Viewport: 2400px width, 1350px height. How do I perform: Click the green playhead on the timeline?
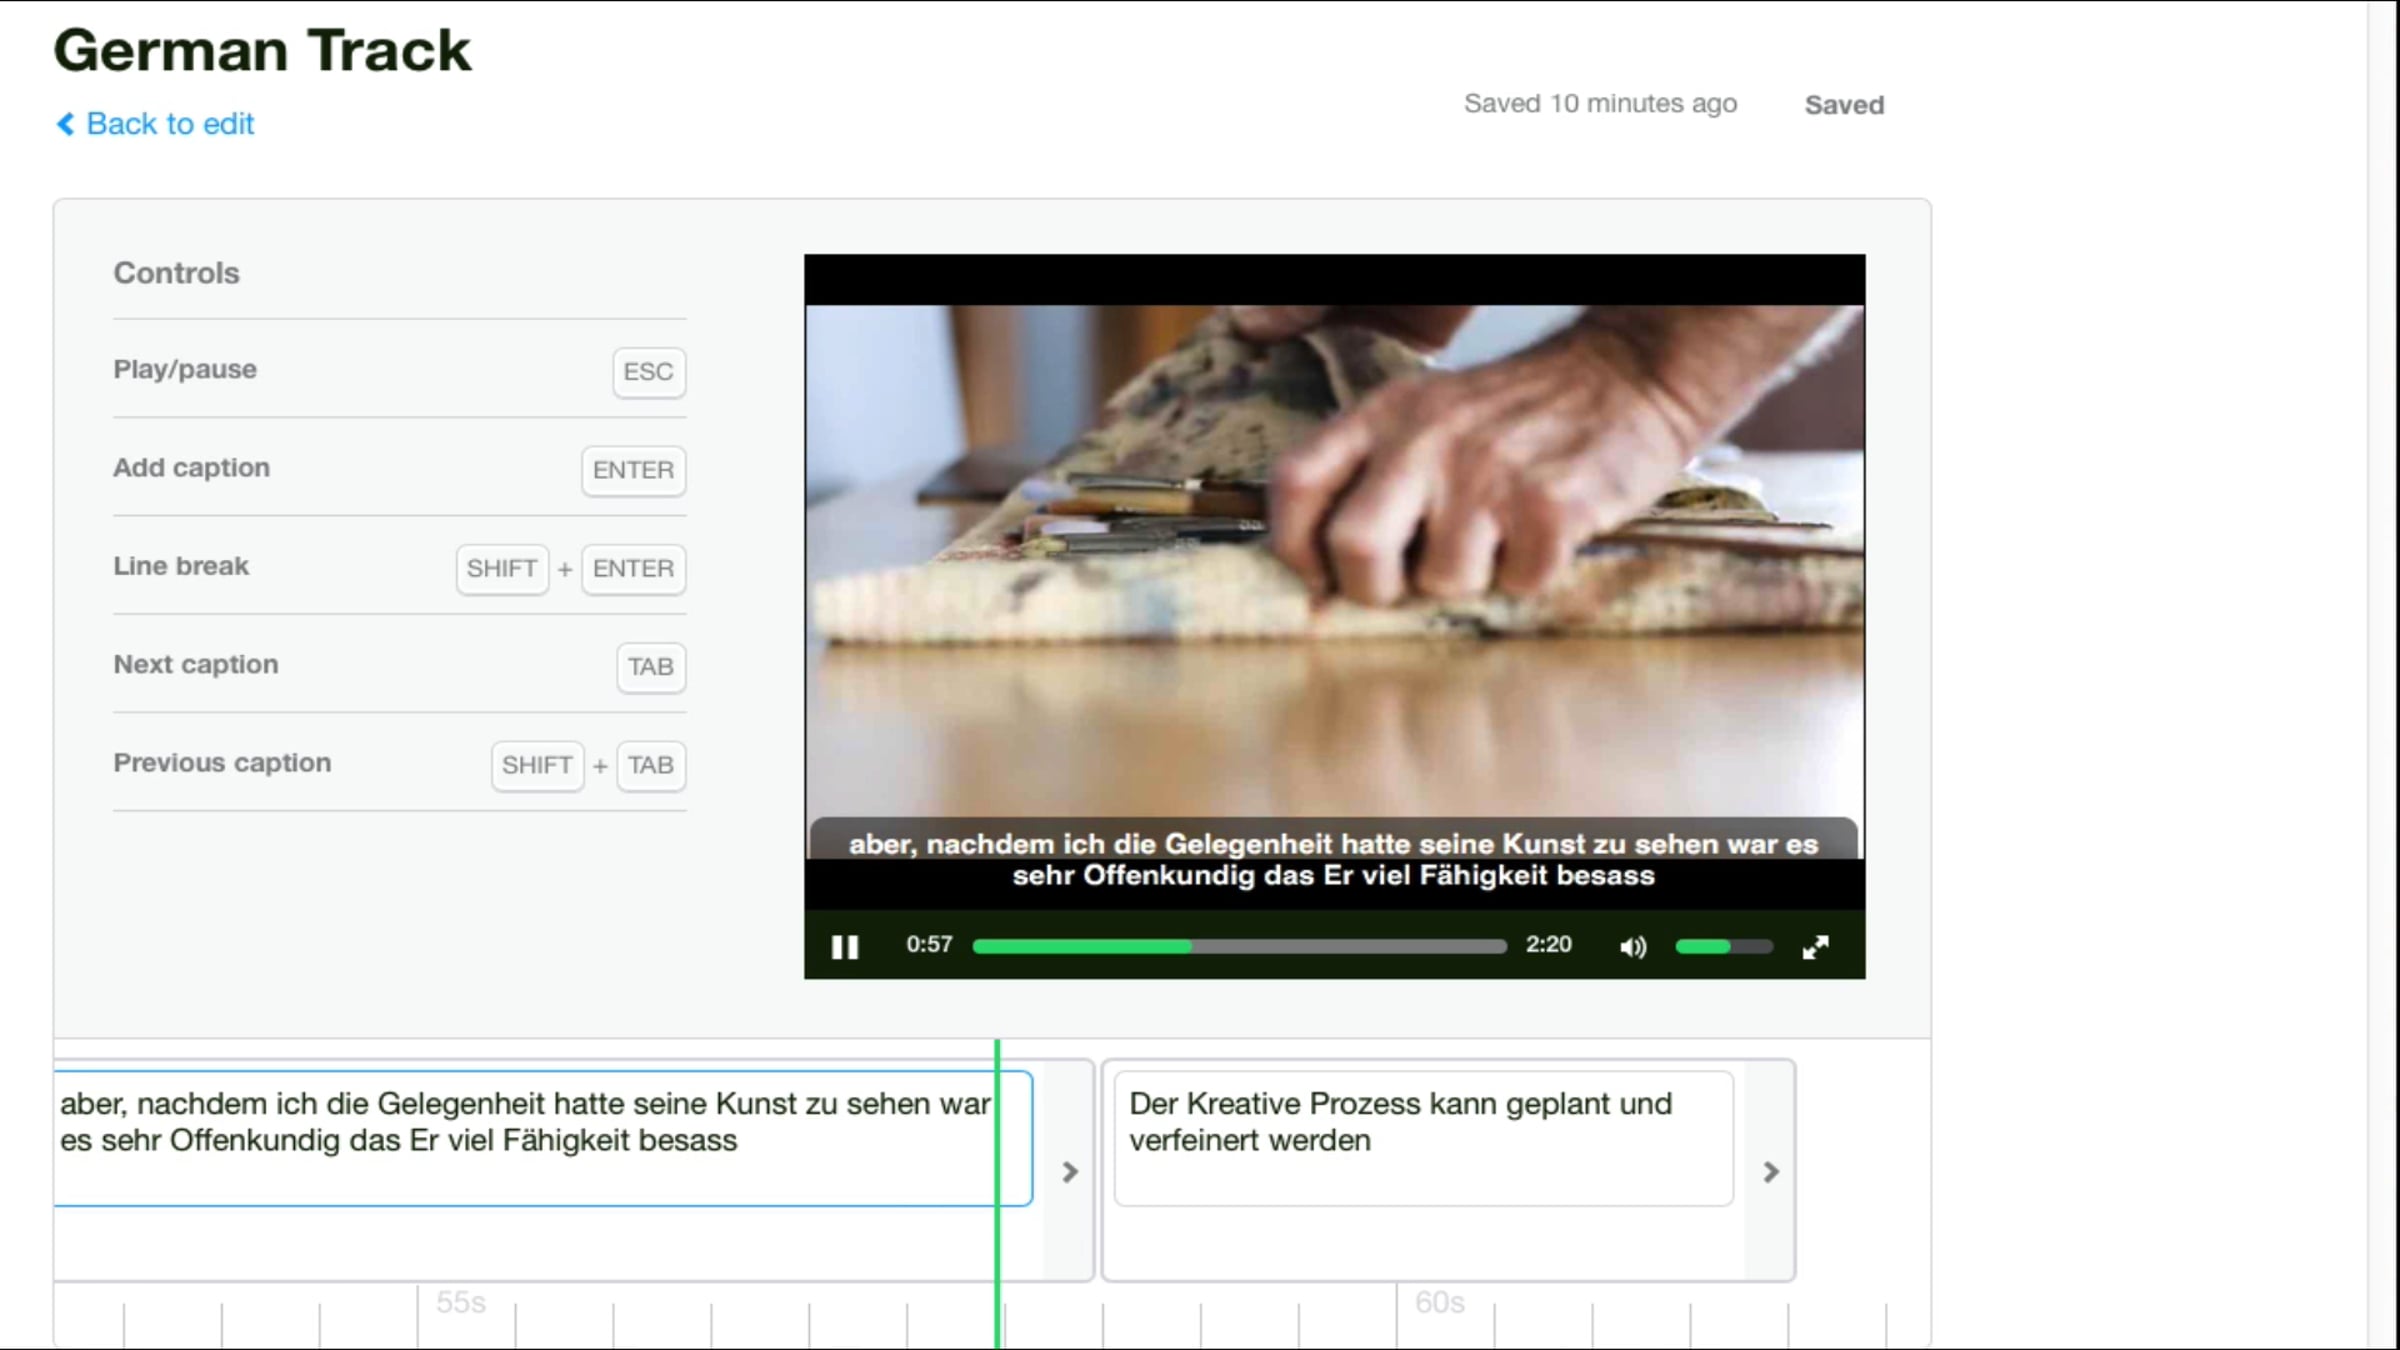997,1250
